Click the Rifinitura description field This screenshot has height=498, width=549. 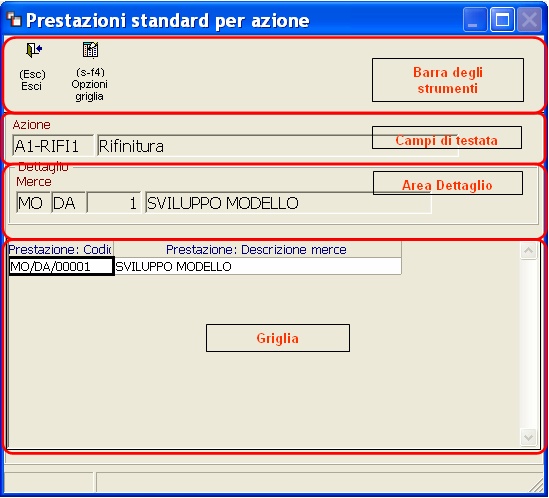(x=278, y=145)
